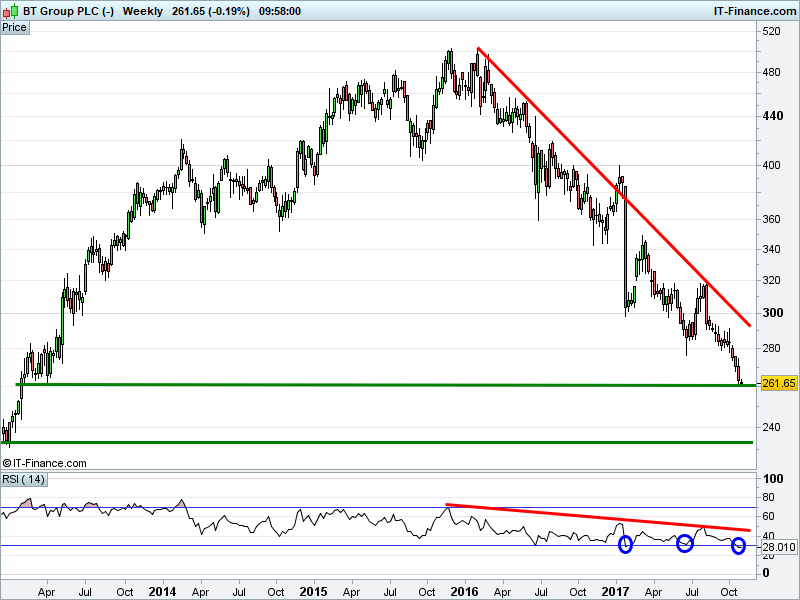Image resolution: width=800 pixels, height=600 pixels.
Task: Click the 100 label on RSI axis
Action: (772, 479)
